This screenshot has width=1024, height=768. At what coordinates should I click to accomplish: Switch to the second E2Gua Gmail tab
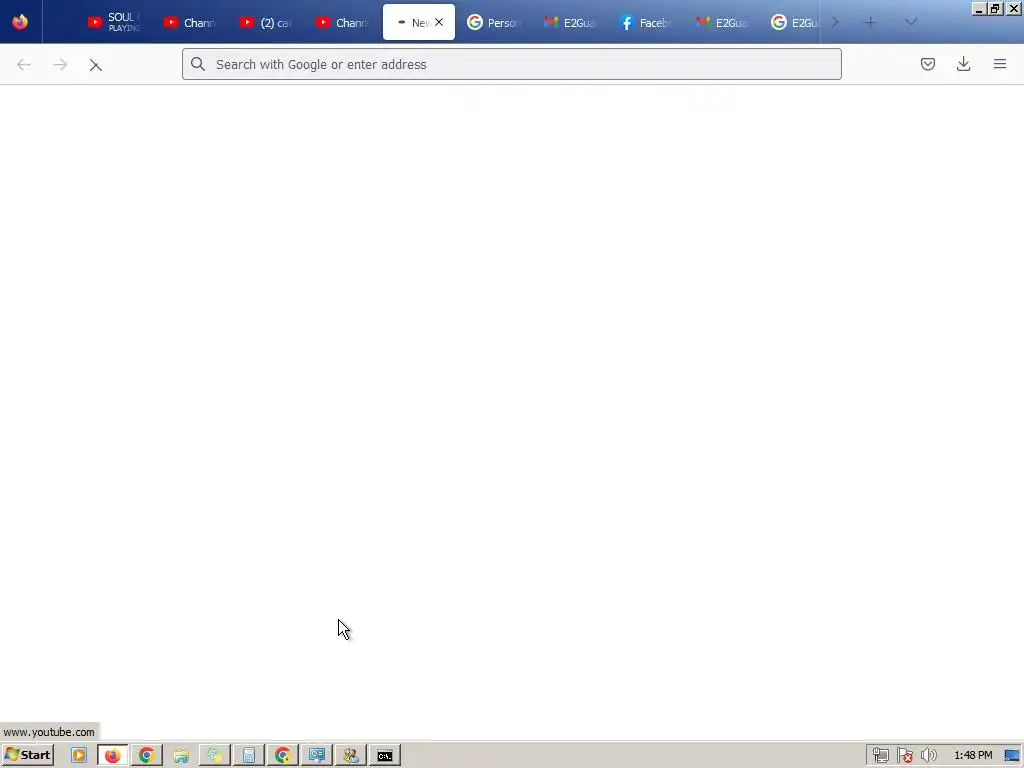point(722,22)
